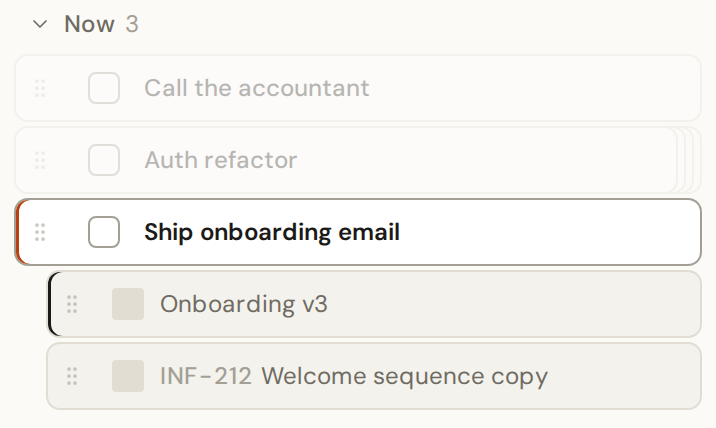Mark Ship onboarding email as done
The width and height of the screenshot is (716, 428).
[104, 232]
